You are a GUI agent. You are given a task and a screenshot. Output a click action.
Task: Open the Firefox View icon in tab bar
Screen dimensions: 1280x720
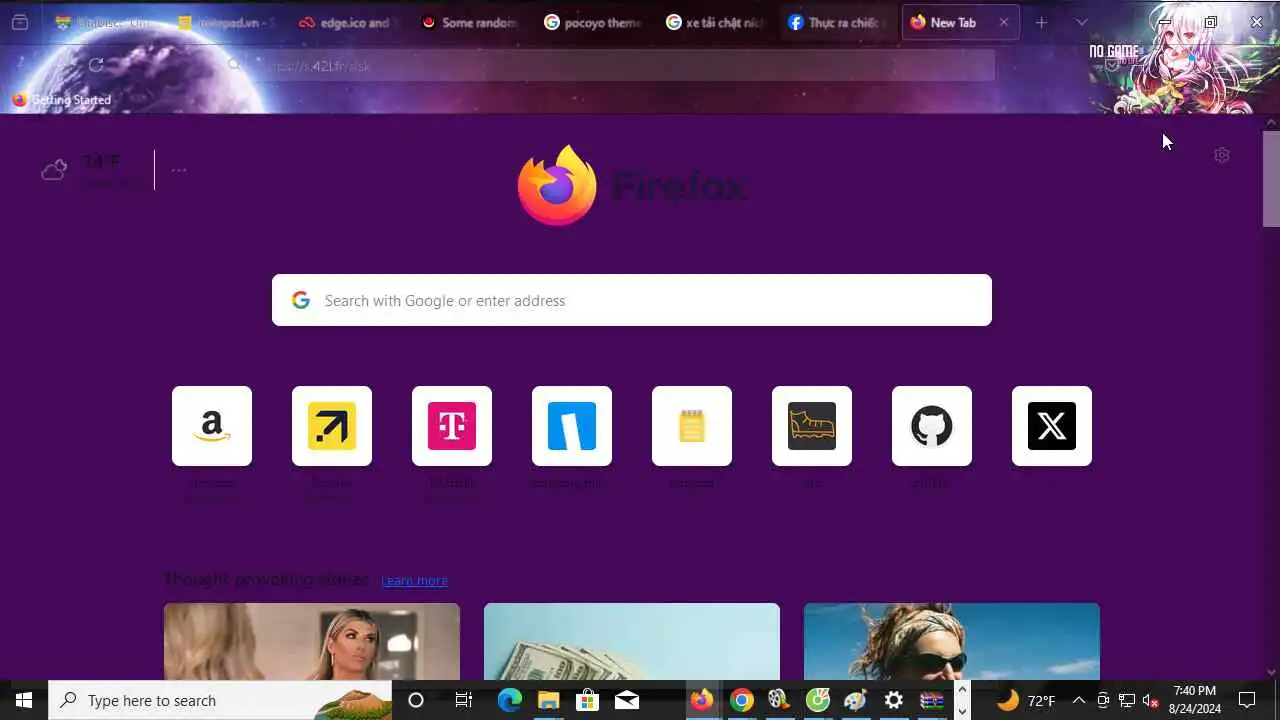pos(19,22)
